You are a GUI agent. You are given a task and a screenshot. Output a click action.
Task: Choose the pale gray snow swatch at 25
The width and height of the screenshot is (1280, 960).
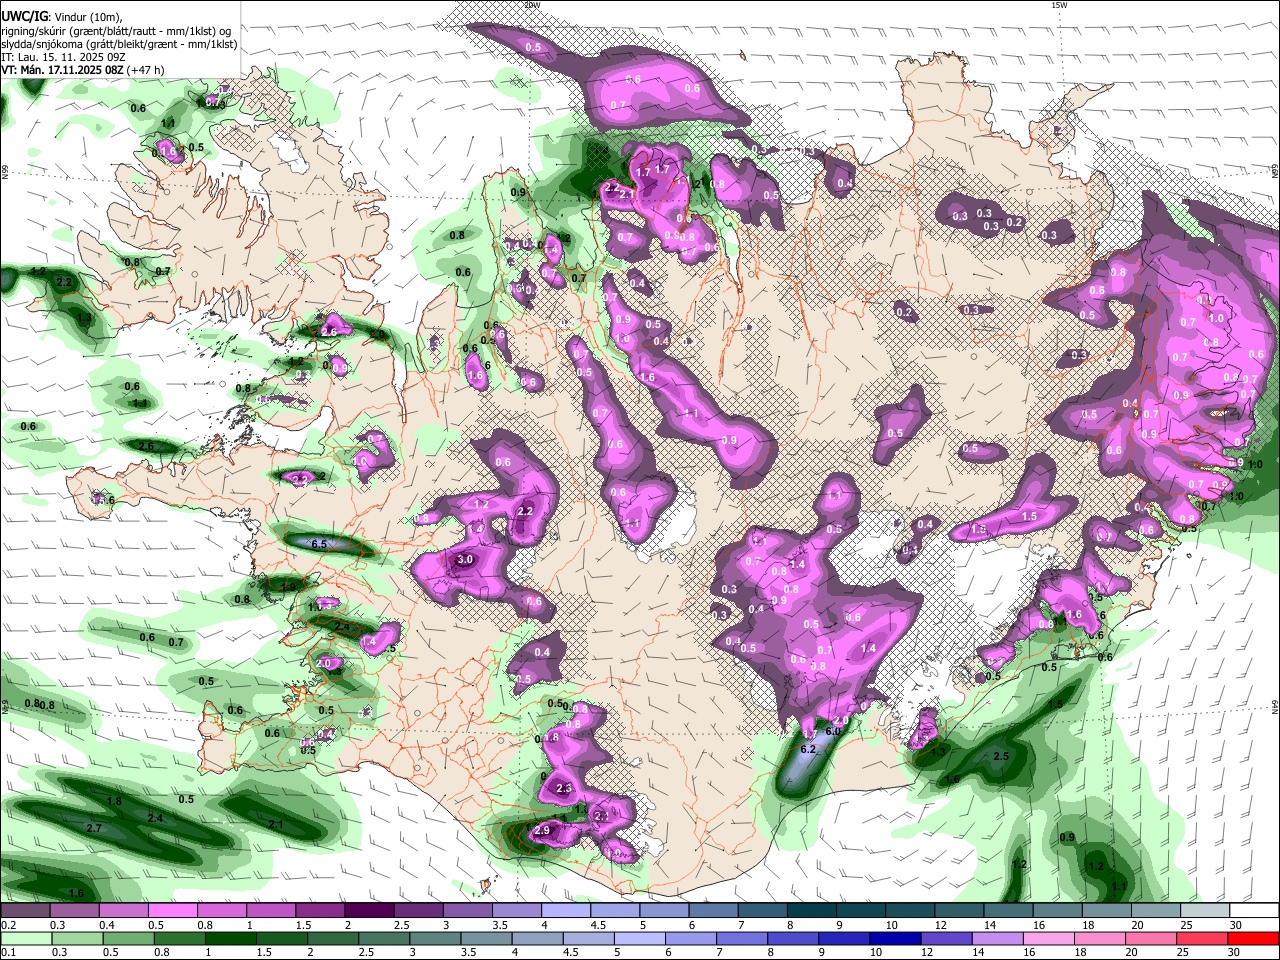click(x=1203, y=911)
